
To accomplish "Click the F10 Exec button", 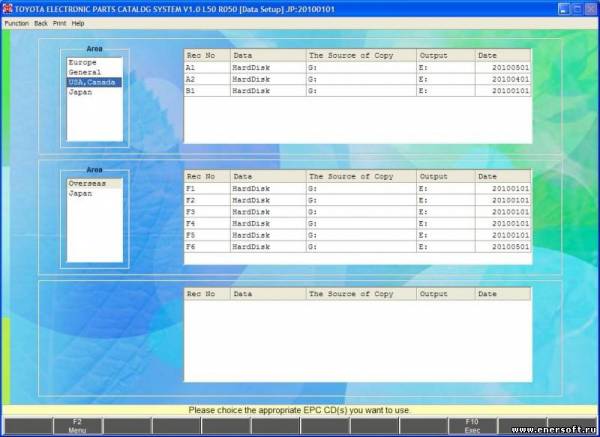I will (x=473, y=426).
